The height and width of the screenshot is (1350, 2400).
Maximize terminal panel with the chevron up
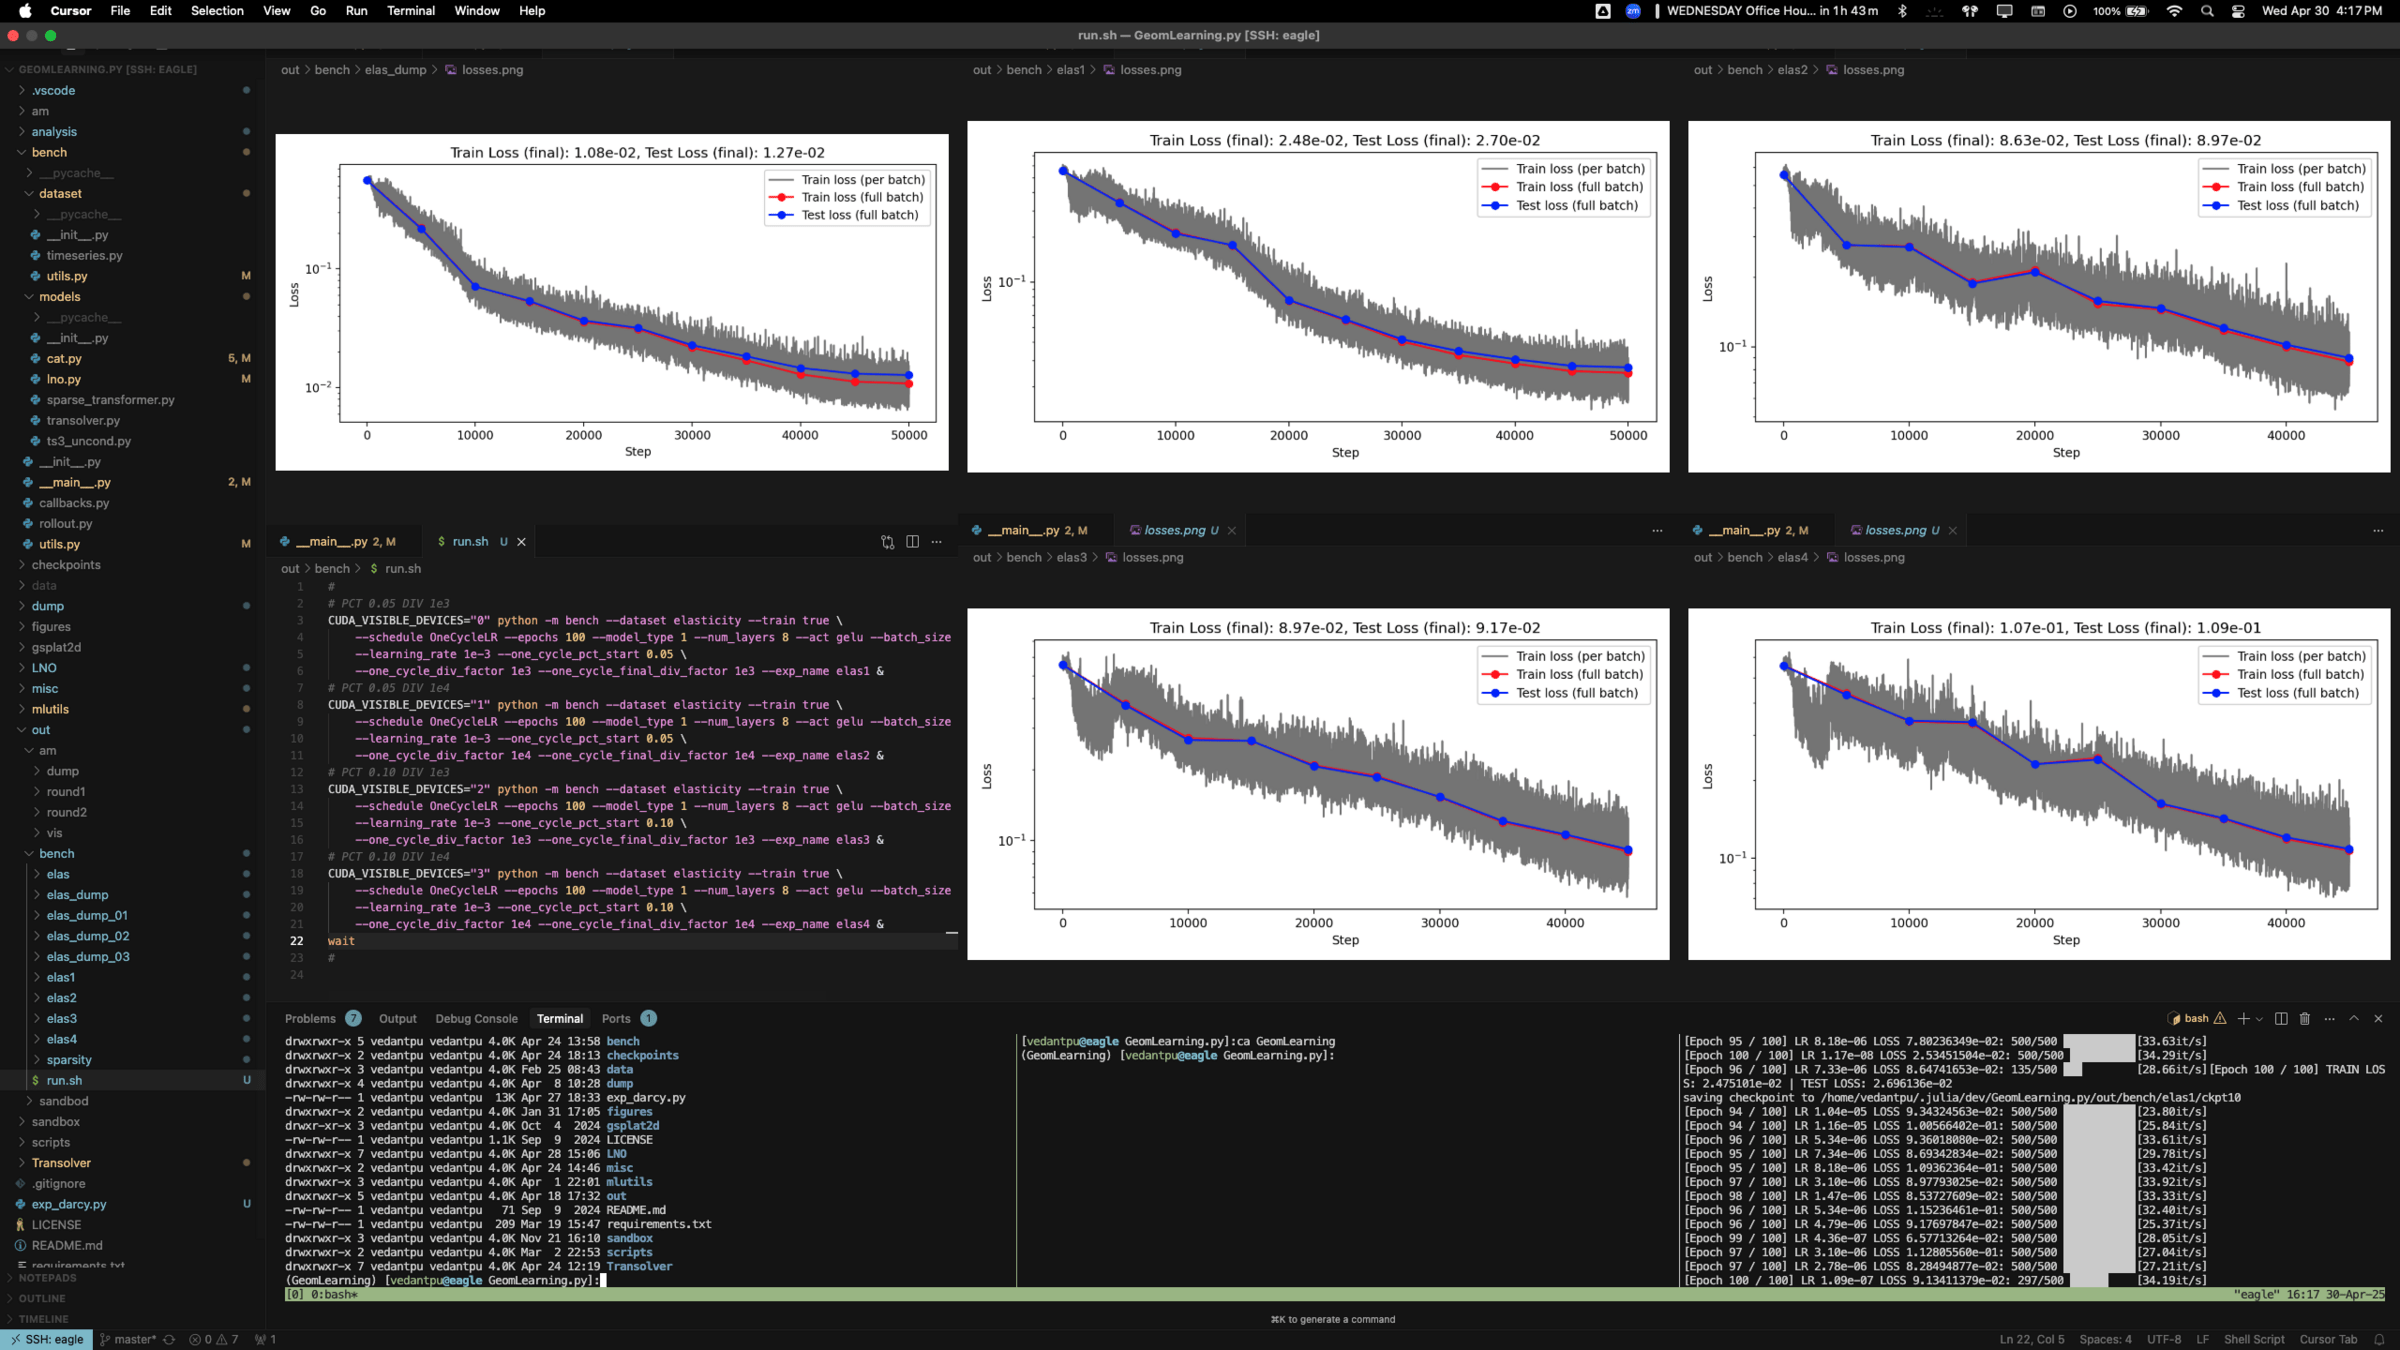(2354, 1018)
